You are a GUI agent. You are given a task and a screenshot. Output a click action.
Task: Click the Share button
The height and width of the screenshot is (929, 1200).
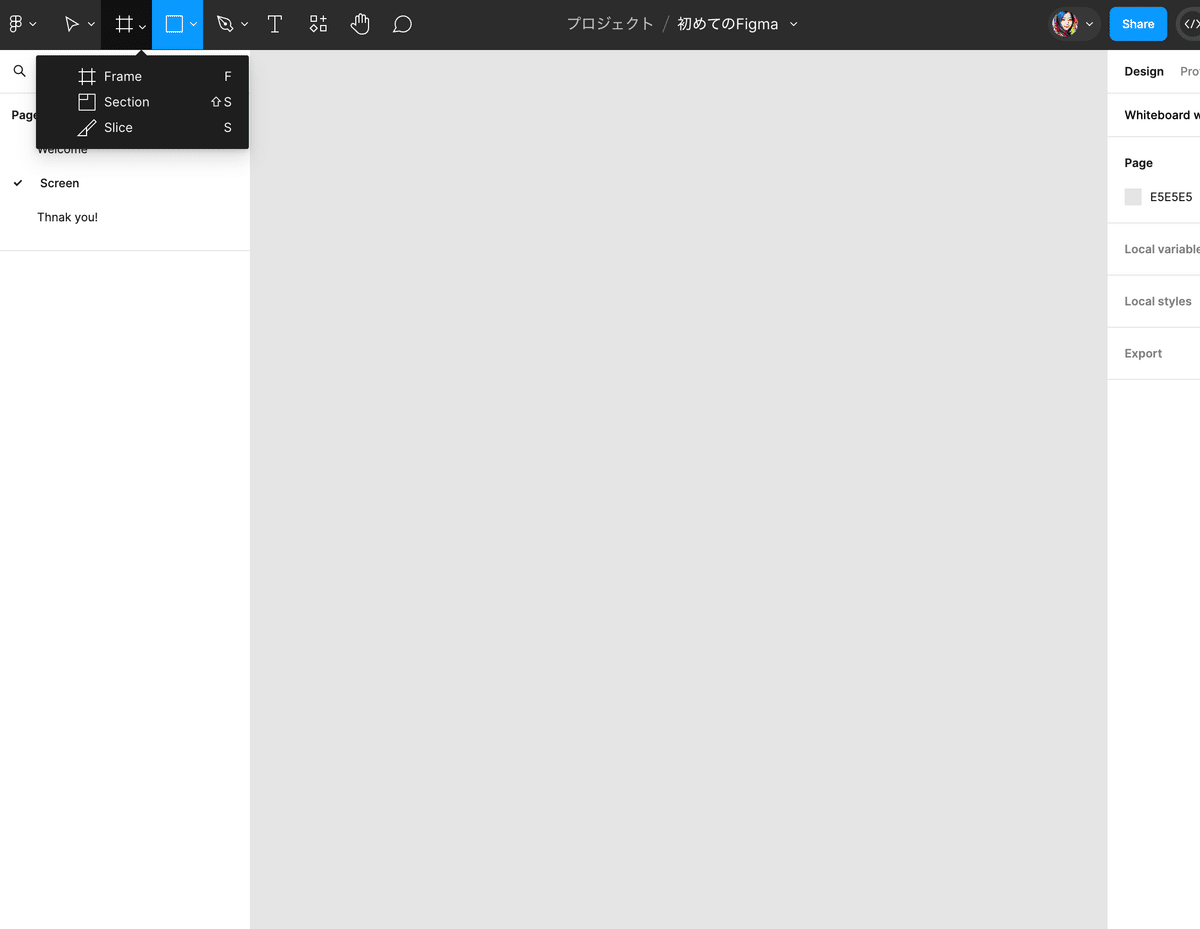(1138, 24)
